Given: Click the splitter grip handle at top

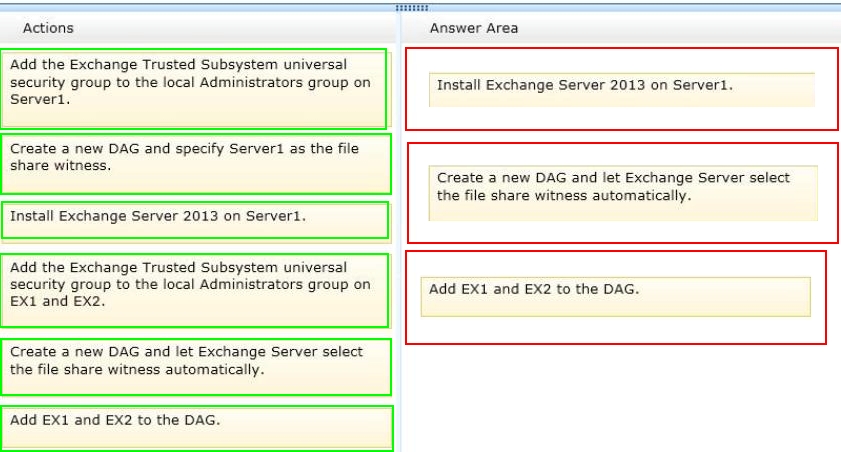Looking at the screenshot, I should click(412, 8).
